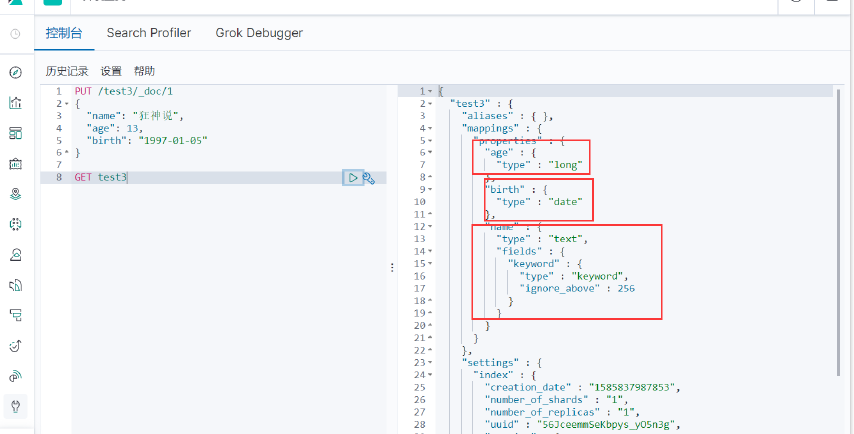Switch to the Search Profiler tab

(148, 33)
